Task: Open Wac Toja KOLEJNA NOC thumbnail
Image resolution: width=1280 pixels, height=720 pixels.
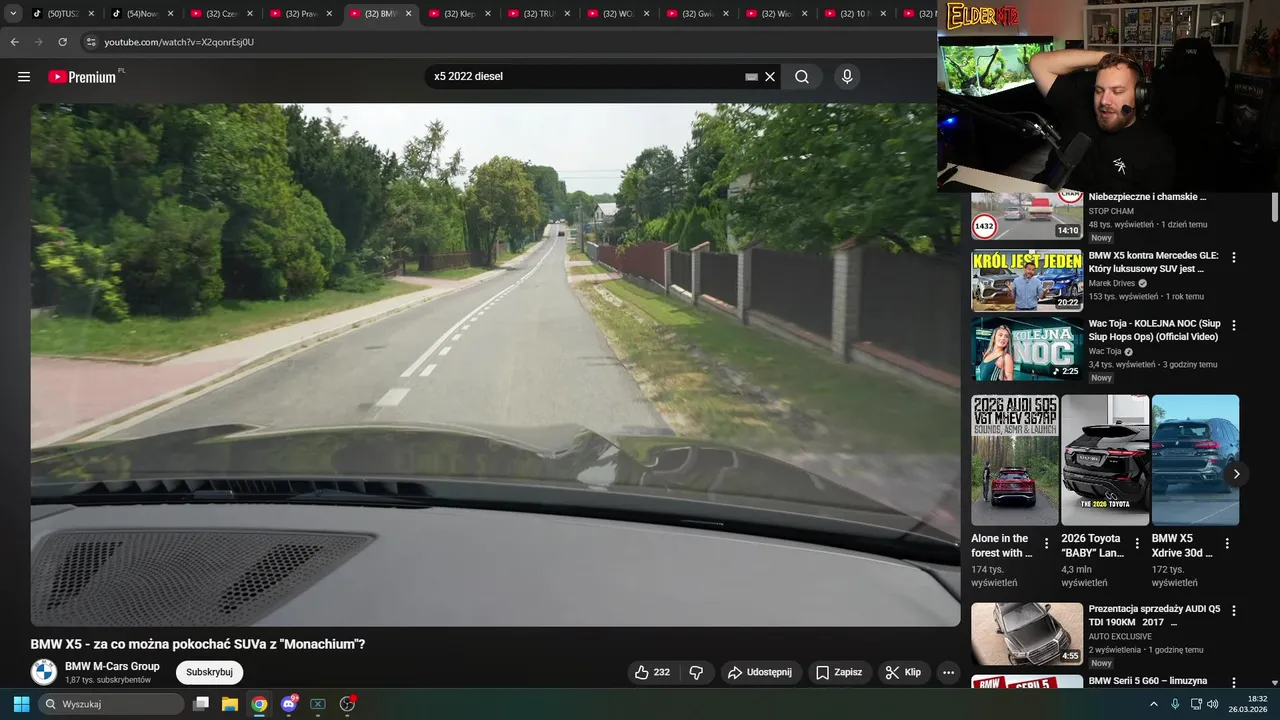Action: point(1027,349)
